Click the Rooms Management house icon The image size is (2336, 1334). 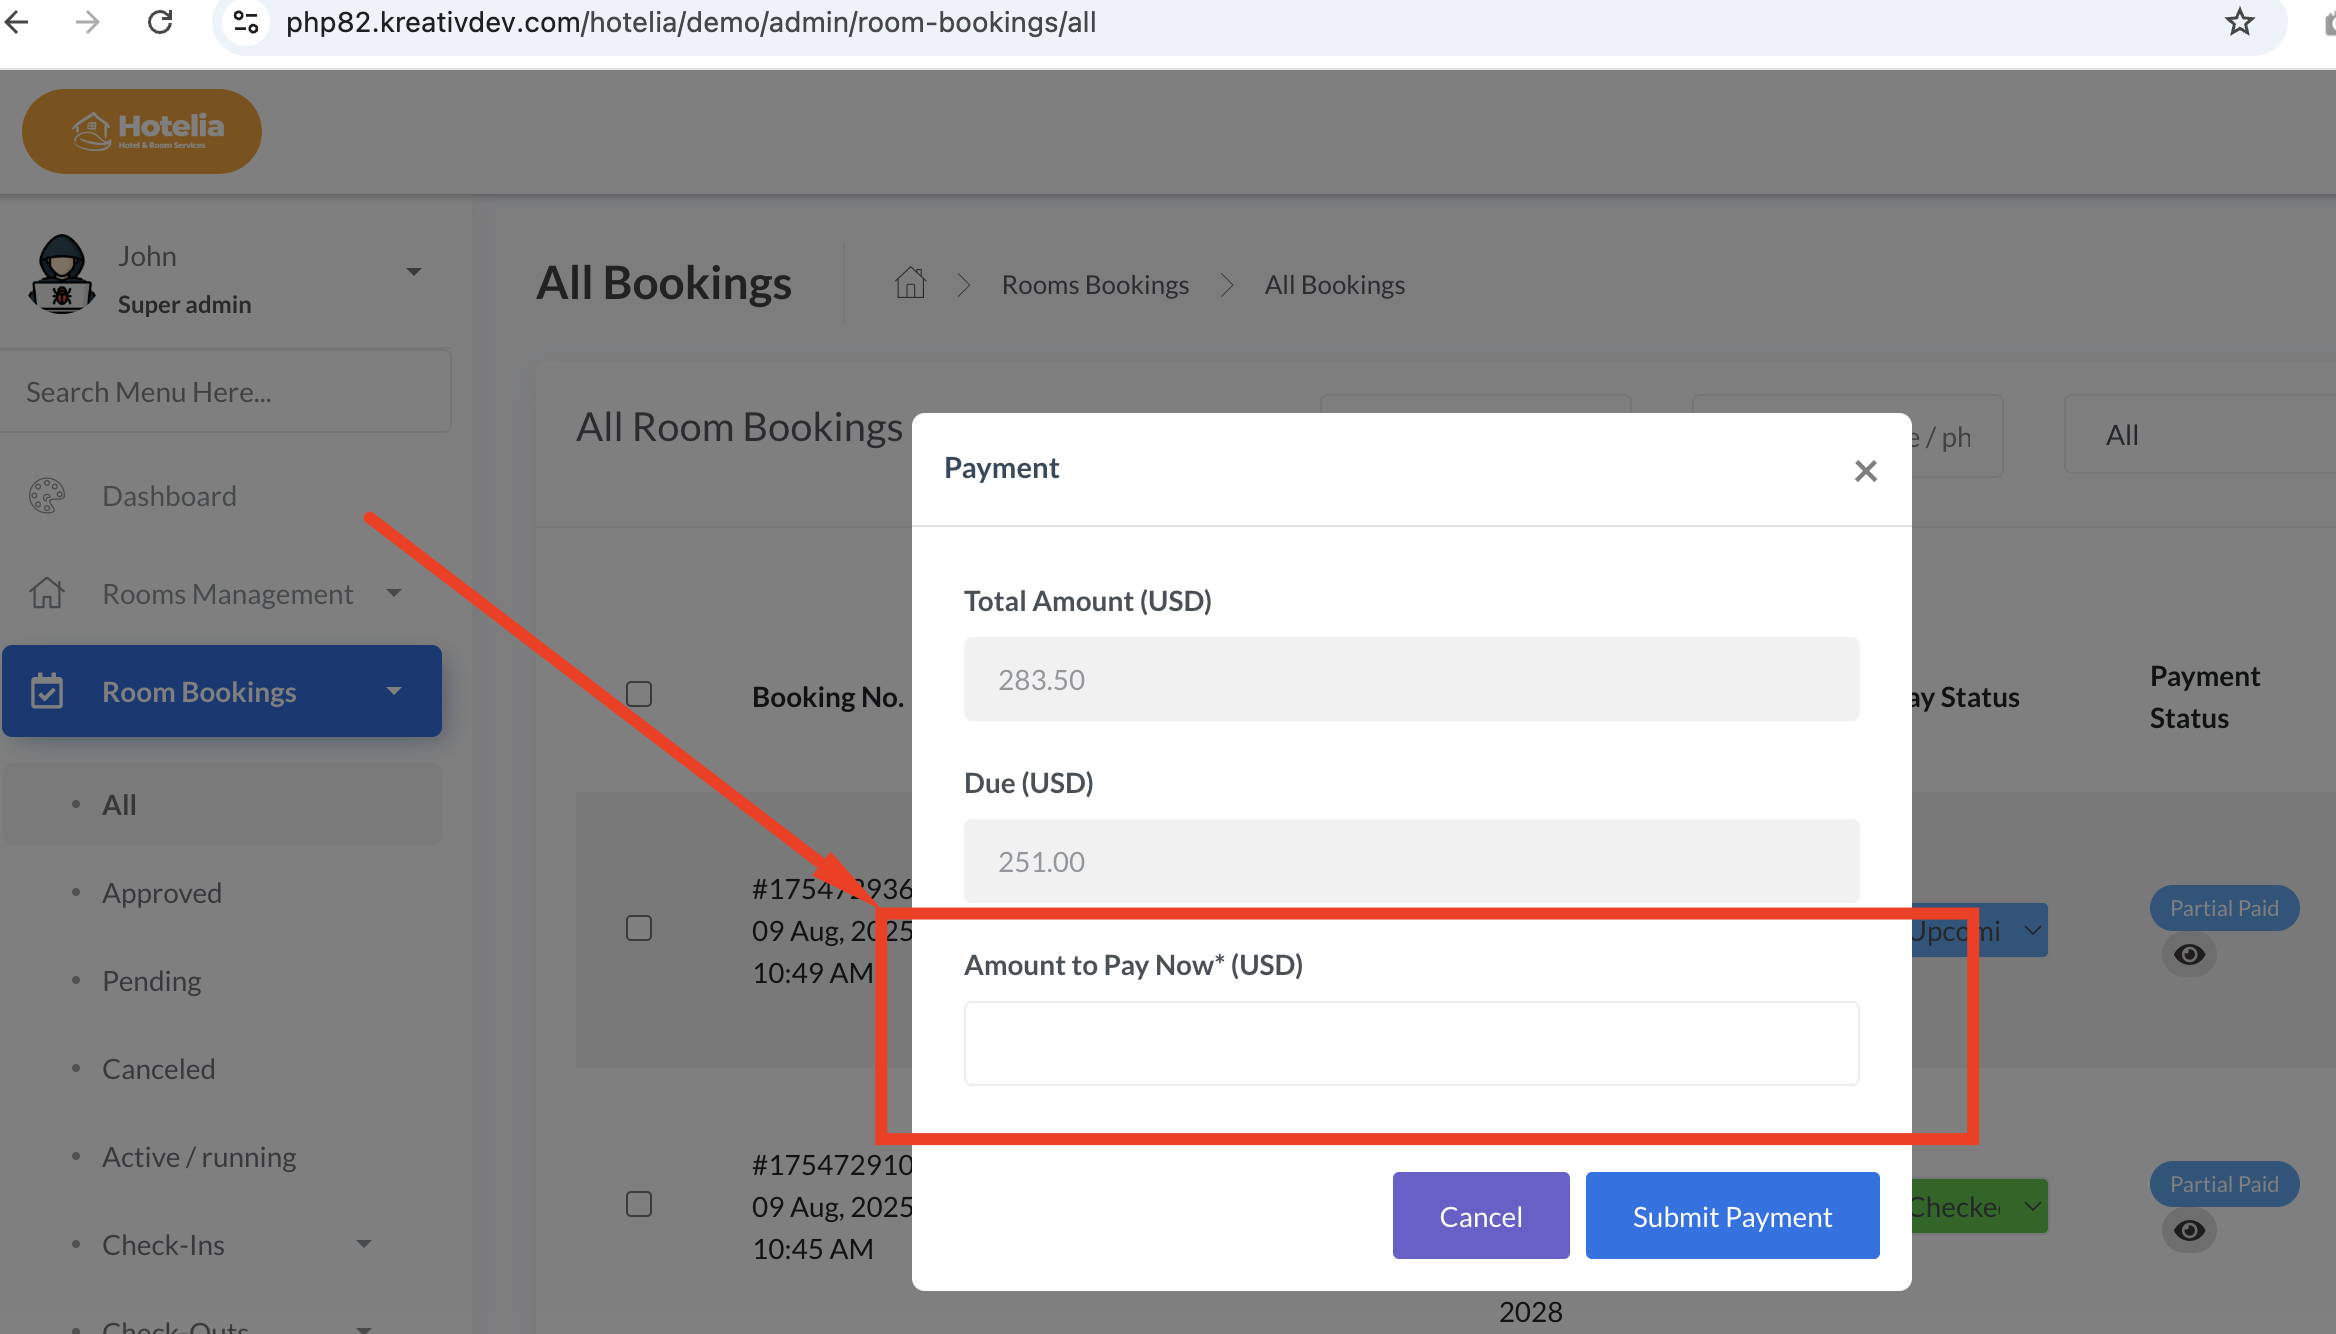(x=47, y=593)
